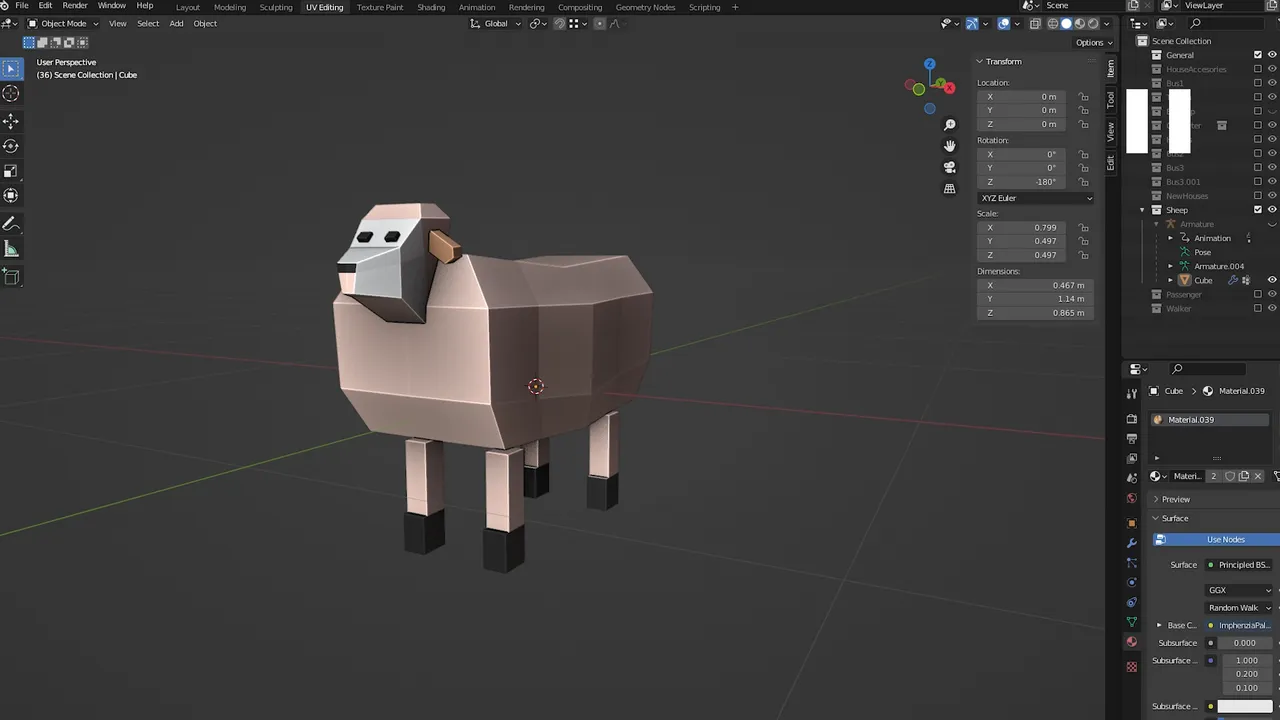Open the Scene properties tab icon

(x=1132, y=478)
